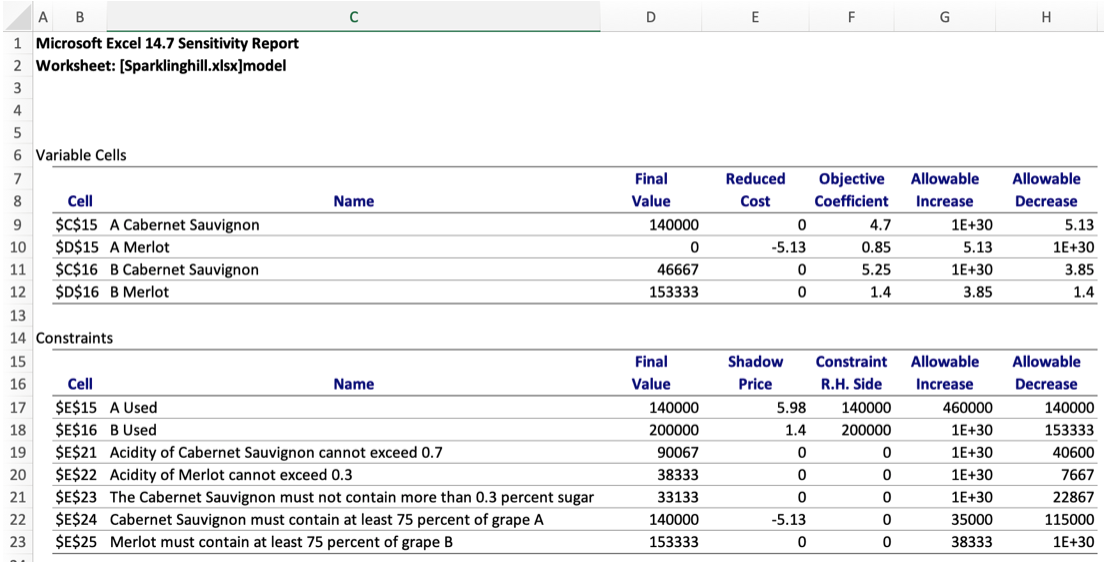This screenshot has width=1104, height=564.
Task: Click the $D$16 cell reference
Action: tap(76, 292)
